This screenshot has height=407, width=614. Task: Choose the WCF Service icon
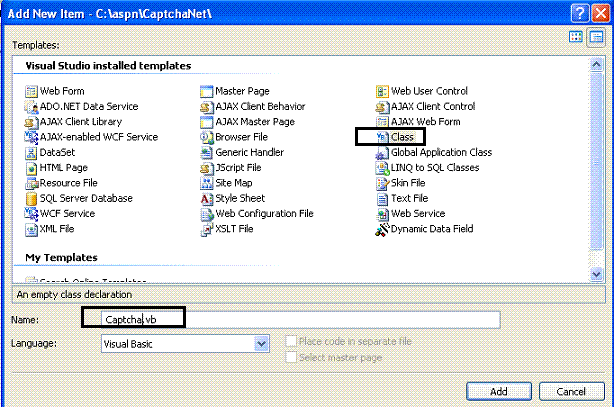coord(31,213)
